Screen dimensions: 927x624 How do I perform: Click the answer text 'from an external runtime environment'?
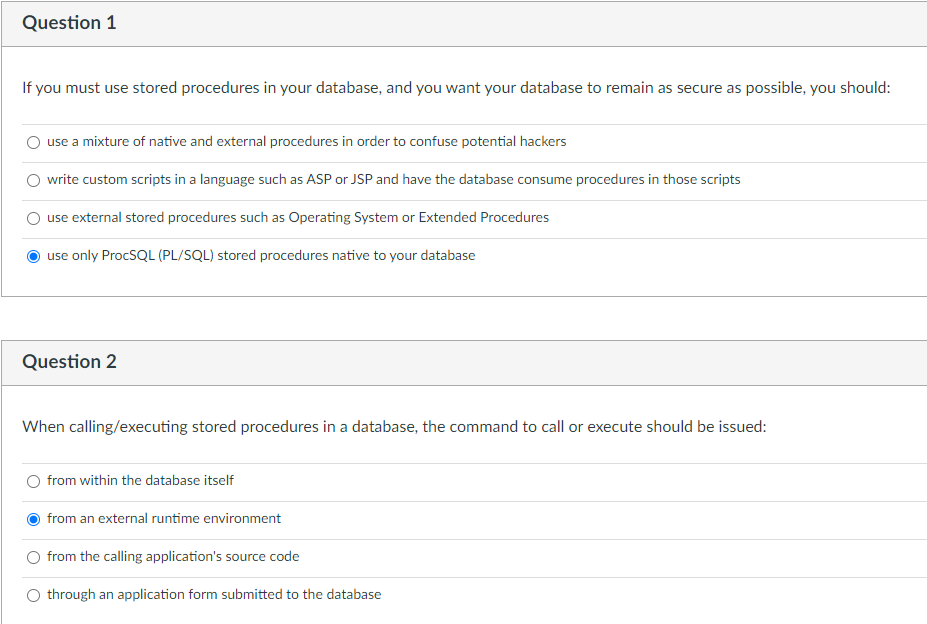164,518
